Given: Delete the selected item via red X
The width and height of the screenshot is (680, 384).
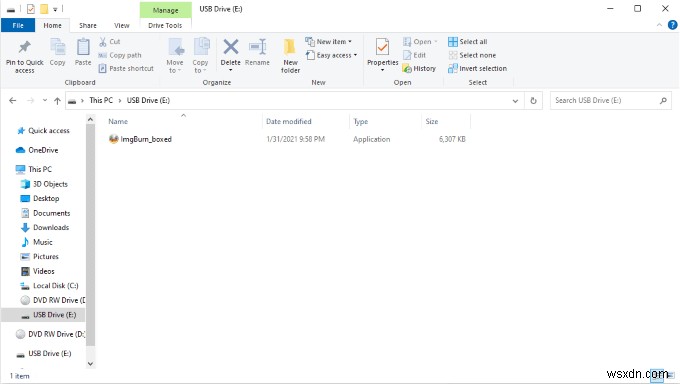Looking at the screenshot, I should click(x=230, y=48).
